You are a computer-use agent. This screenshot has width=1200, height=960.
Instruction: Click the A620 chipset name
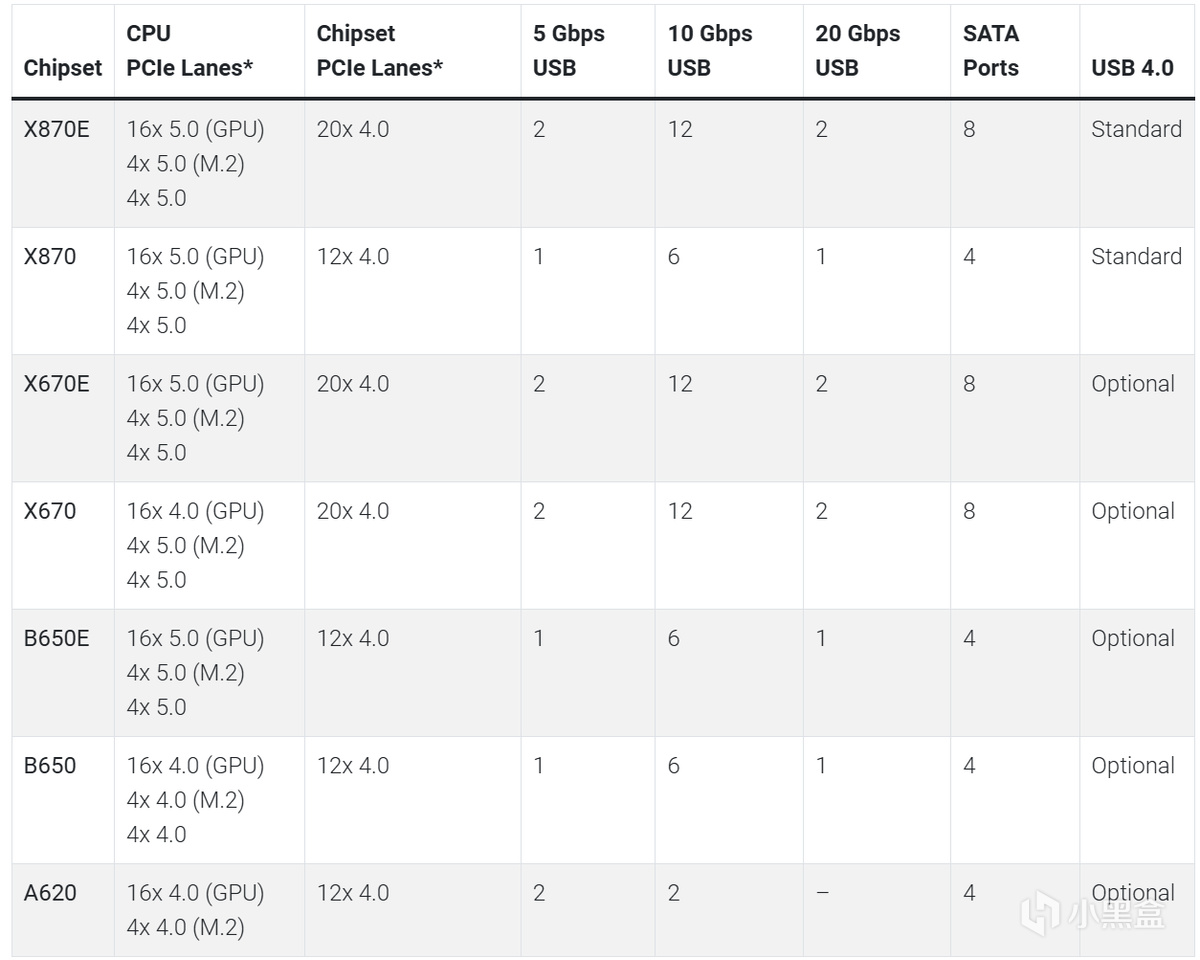[50, 892]
